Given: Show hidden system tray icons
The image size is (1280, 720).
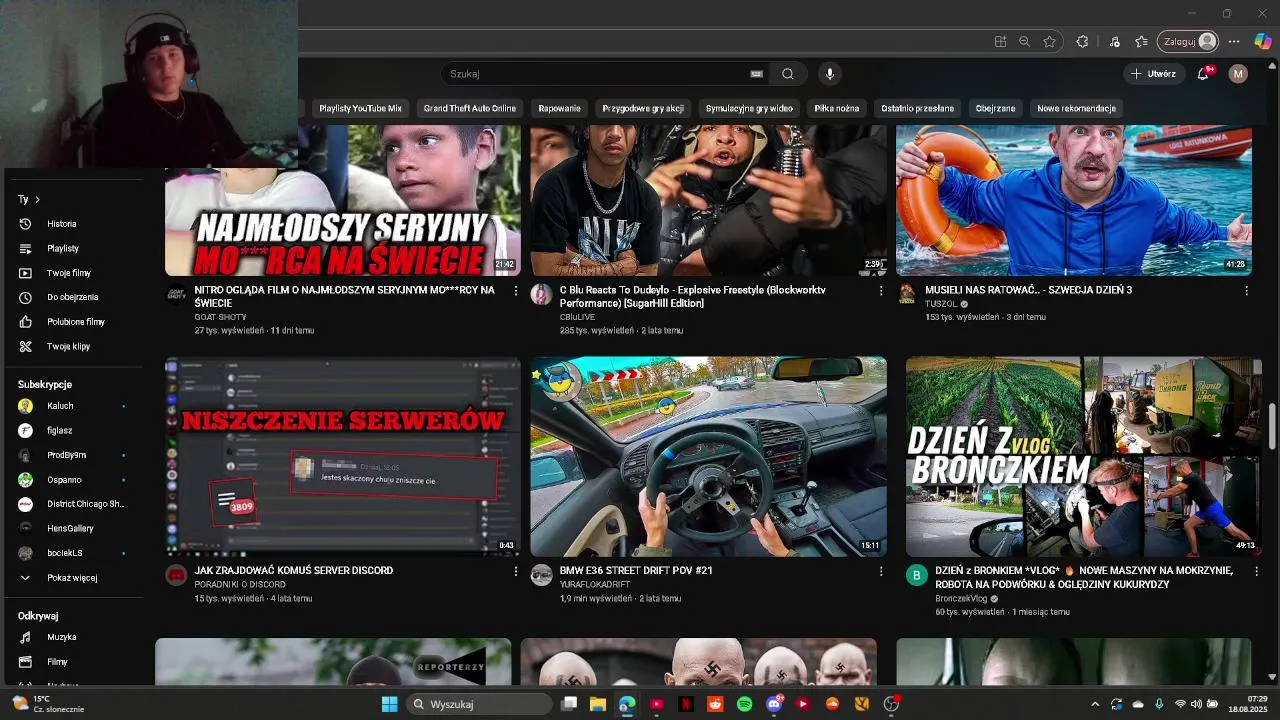Looking at the screenshot, I should click(x=1095, y=704).
